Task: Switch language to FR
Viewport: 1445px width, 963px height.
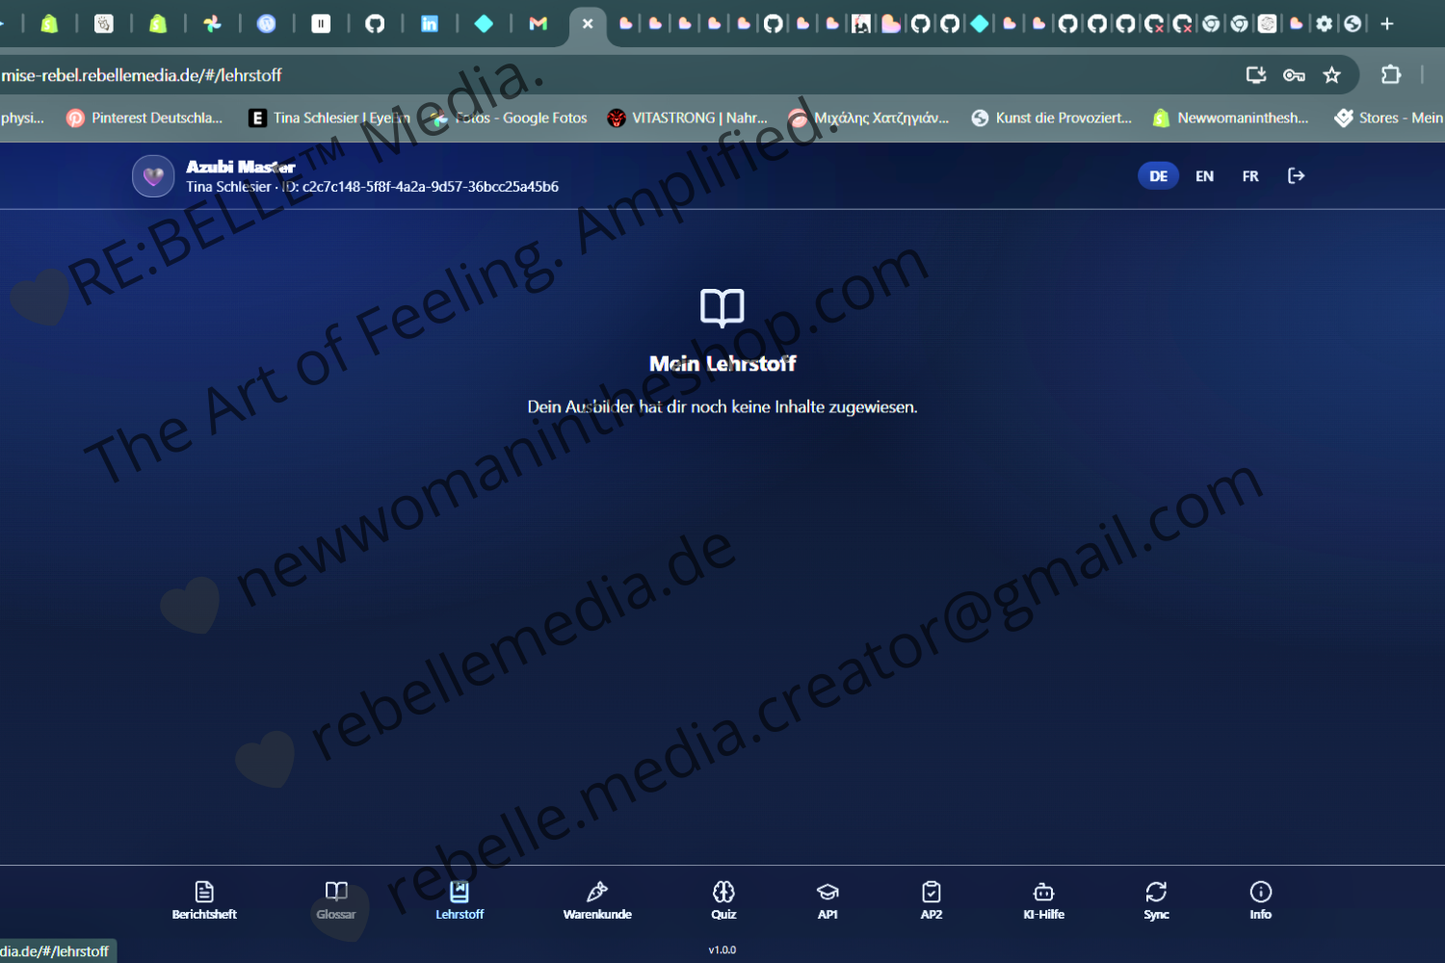Action: pos(1250,175)
